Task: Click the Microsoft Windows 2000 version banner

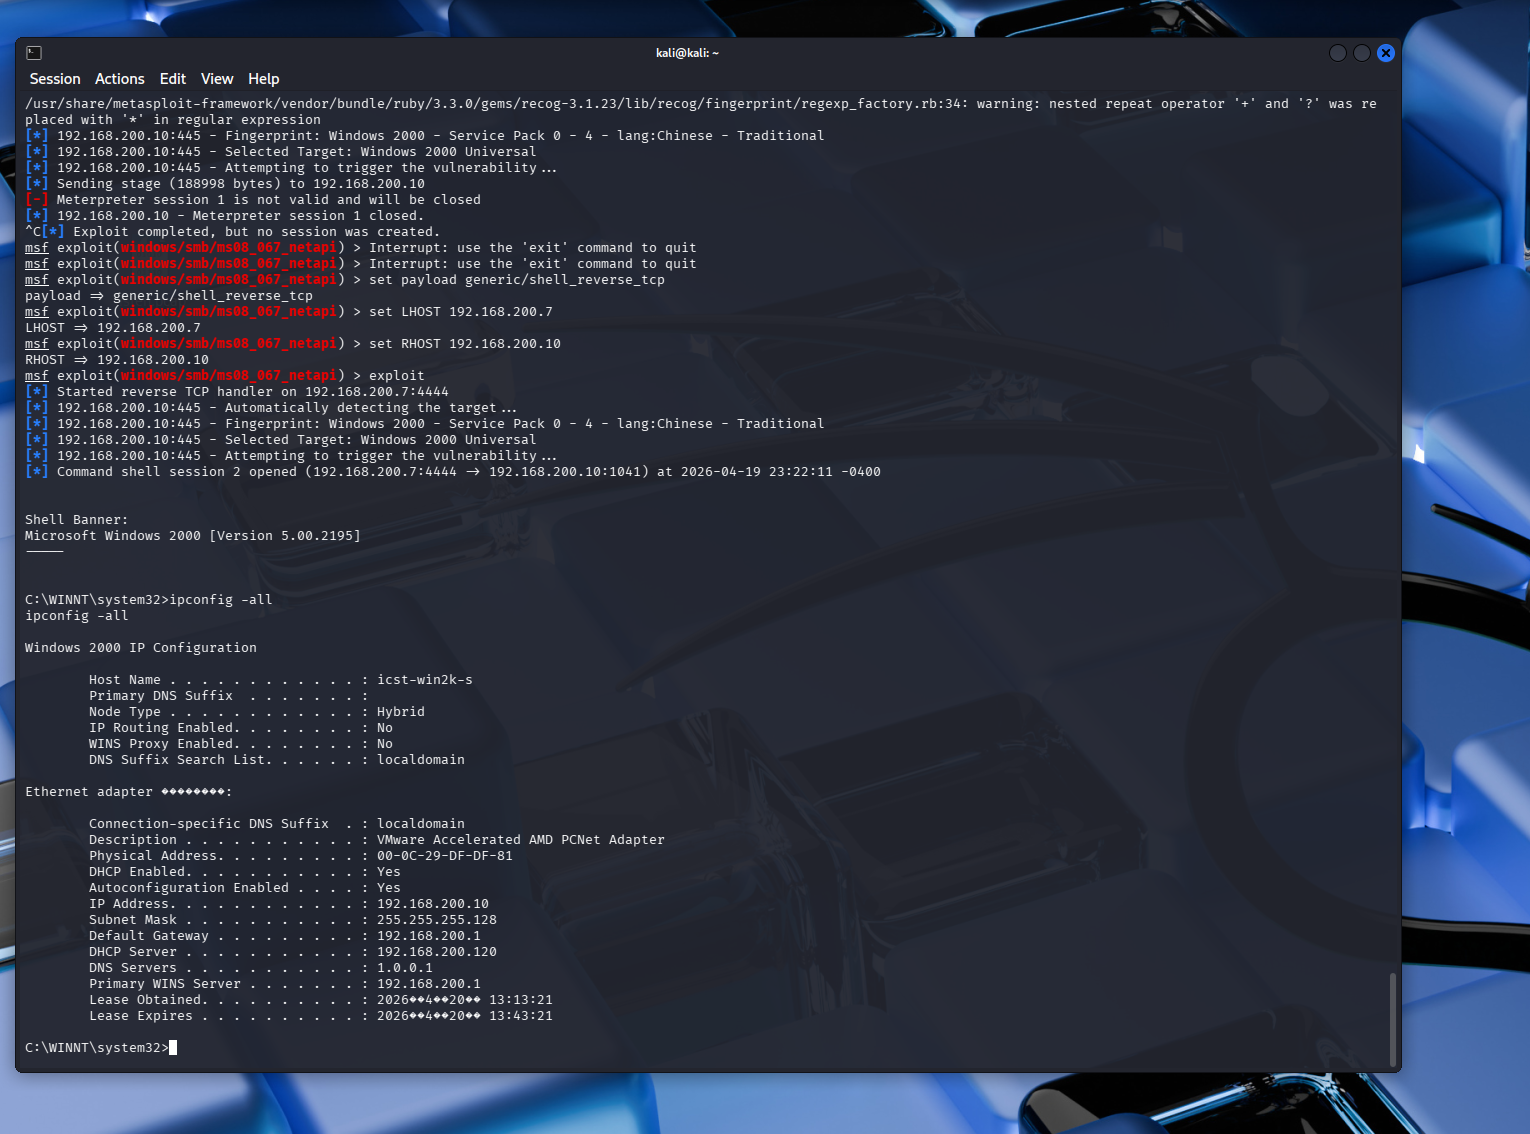Action: (193, 536)
